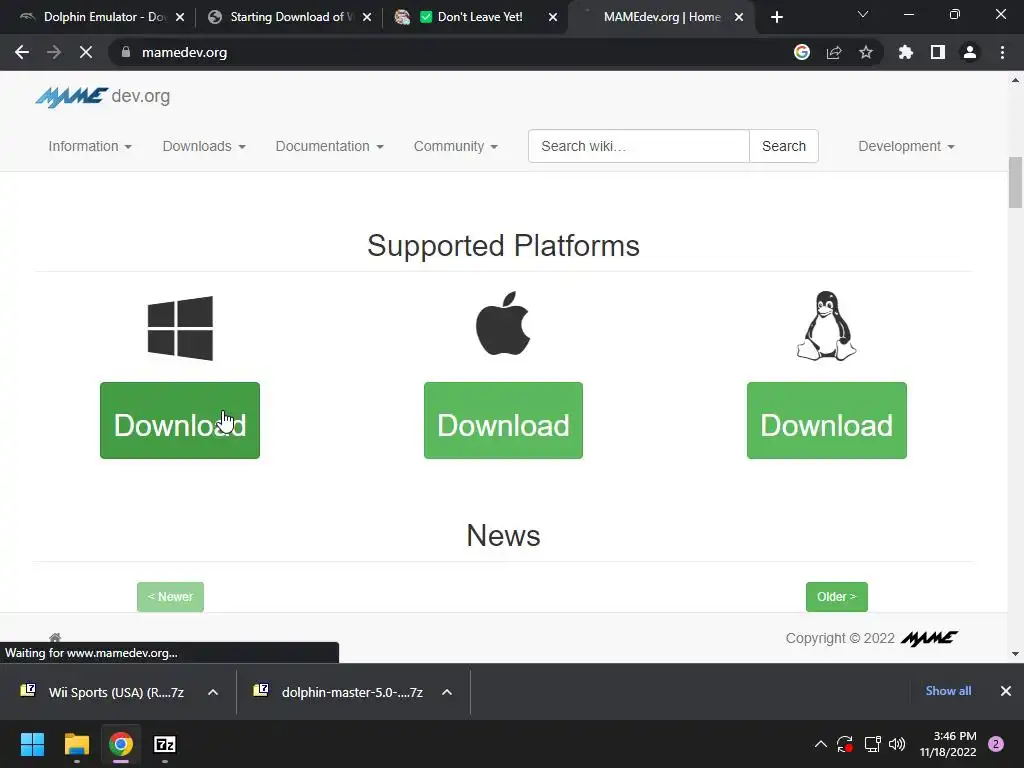Viewport: 1024px width, 768px height.
Task: Click Download under Apple logo
Action: [x=504, y=421]
